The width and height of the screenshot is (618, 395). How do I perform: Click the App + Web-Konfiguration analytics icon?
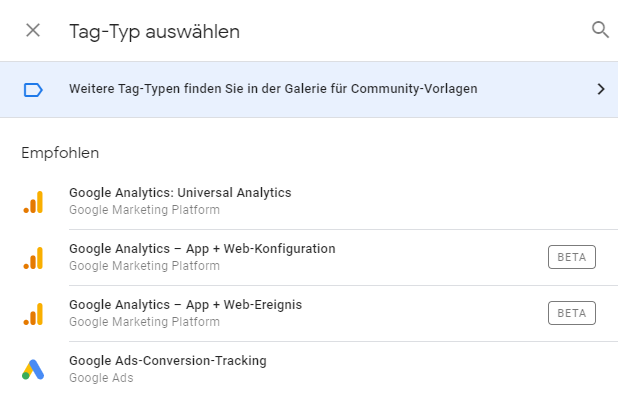click(x=34, y=258)
